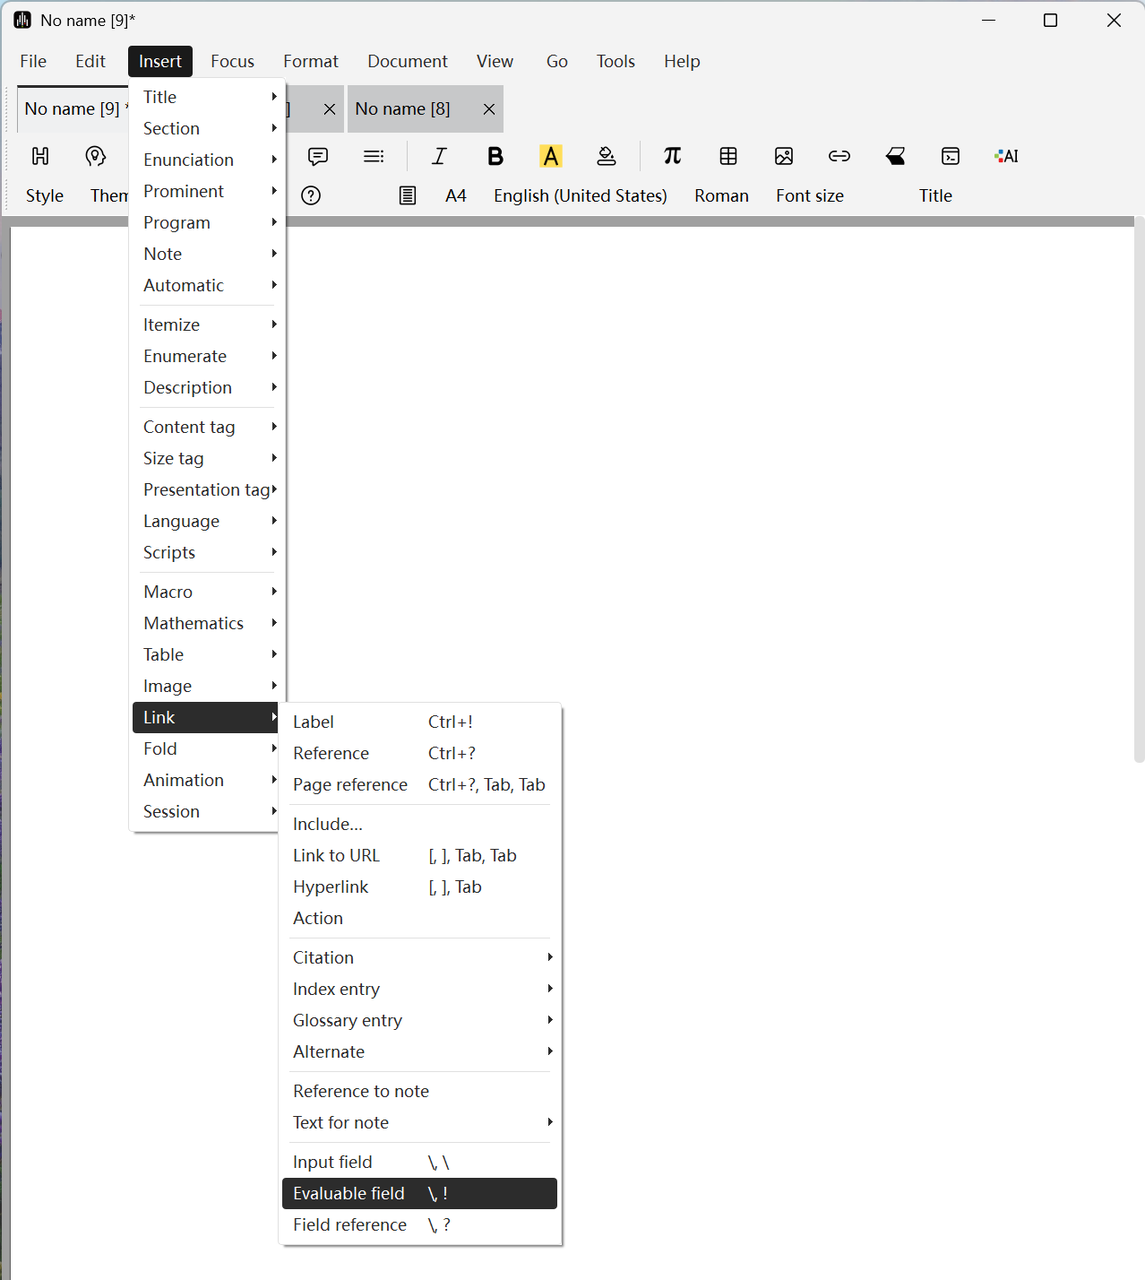The width and height of the screenshot is (1145, 1280).
Task: Click the insert image icon
Action: (x=784, y=156)
